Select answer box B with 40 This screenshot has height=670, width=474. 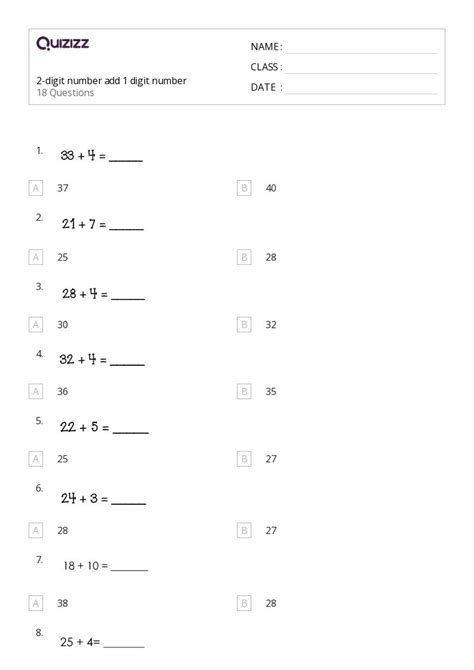(244, 188)
